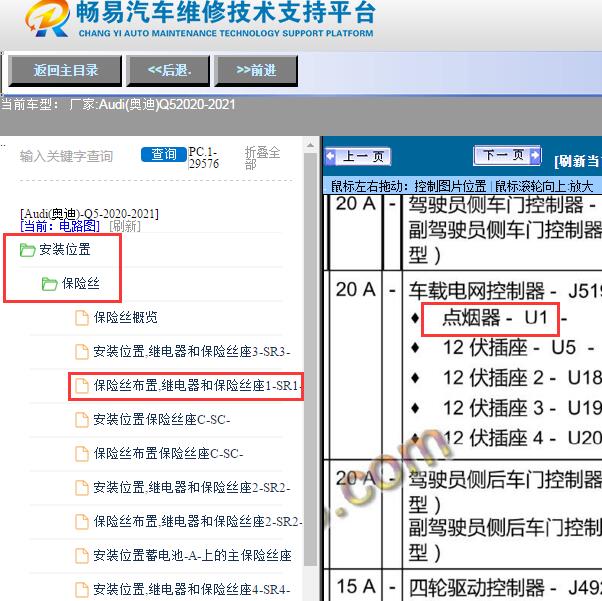This screenshot has height=601, width=602.
Task: Click document icon beside 保险丝概览
Action: (81, 318)
